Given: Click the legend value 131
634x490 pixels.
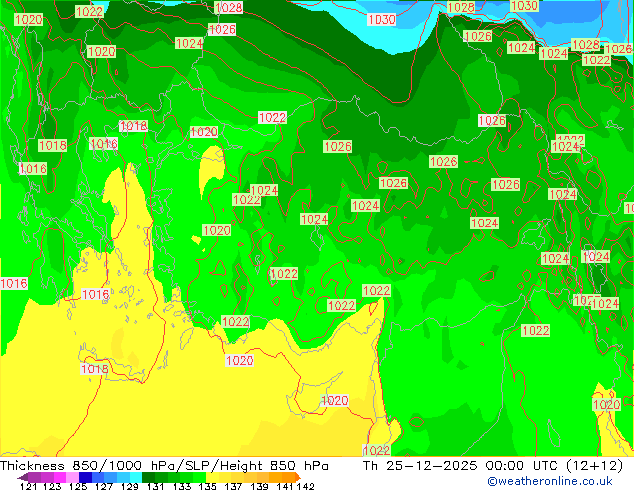Looking at the screenshot, I should tap(155, 486).
